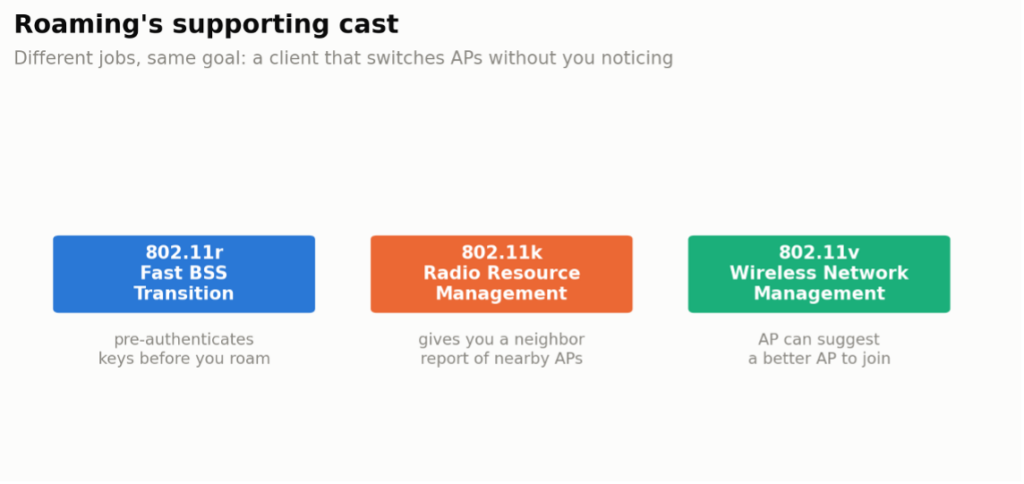This screenshot has width=1024, height=484.
Task: Click the "keys before you roam" caption
Action: click(184, 359)
